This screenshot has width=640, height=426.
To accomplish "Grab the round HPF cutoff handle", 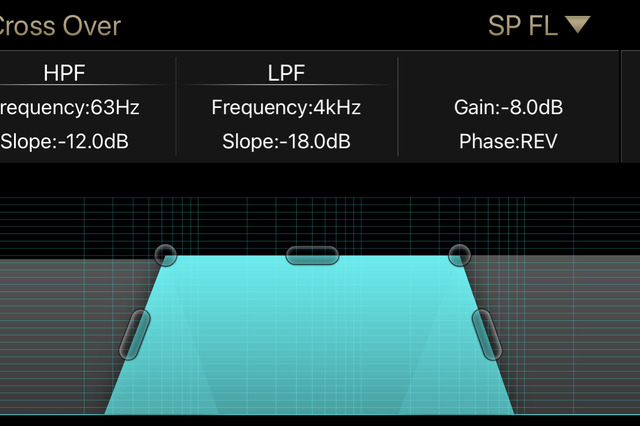I will 166,255.
